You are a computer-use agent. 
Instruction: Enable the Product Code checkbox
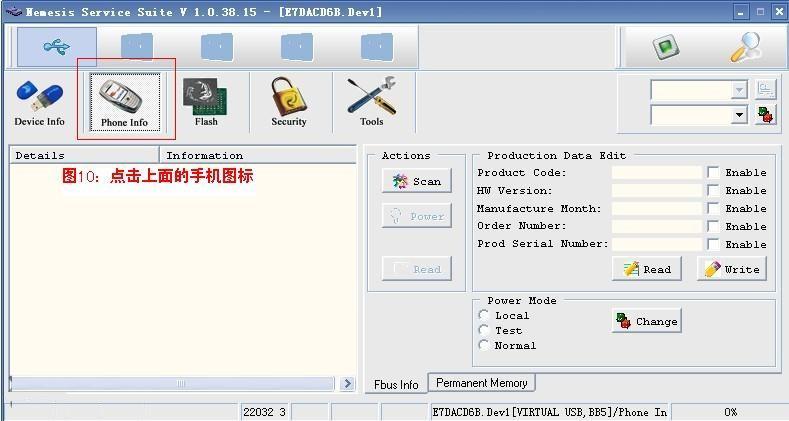click(713, 173)
